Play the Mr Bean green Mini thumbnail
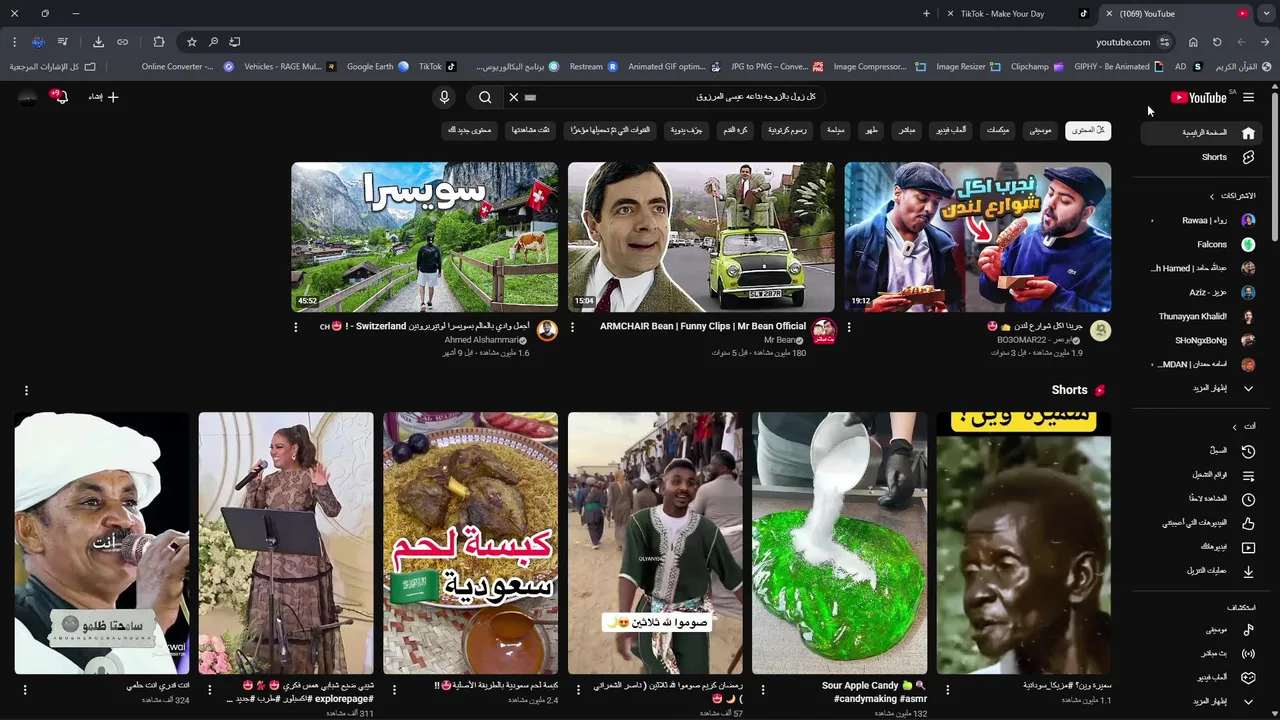 pos(701,237)
